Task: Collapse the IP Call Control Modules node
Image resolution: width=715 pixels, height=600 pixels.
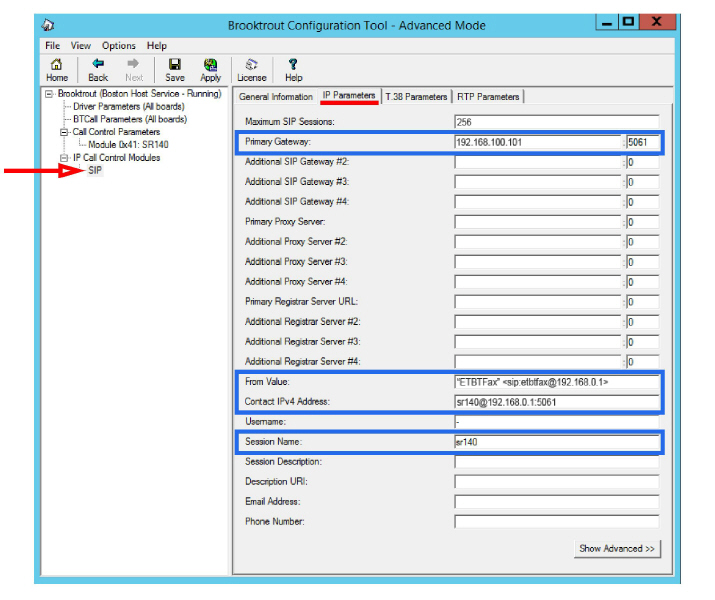Action: [63, 158]
